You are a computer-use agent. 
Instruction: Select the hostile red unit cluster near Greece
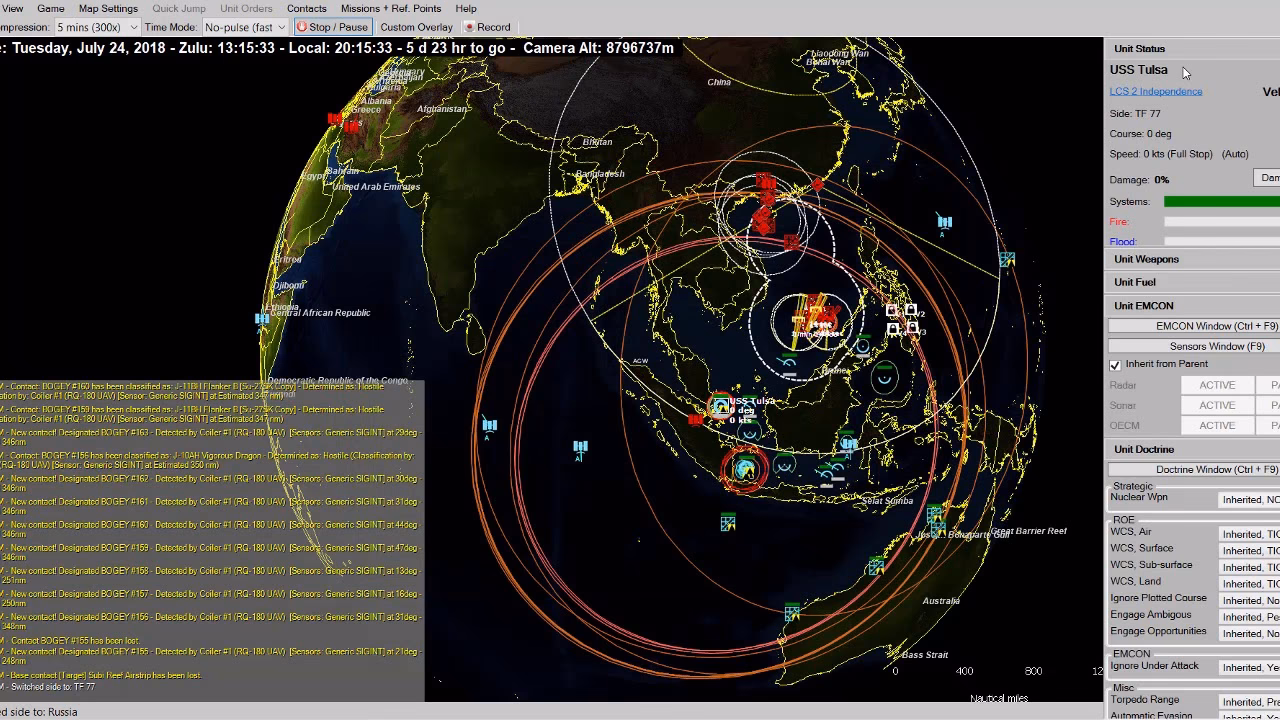point(343,123)
